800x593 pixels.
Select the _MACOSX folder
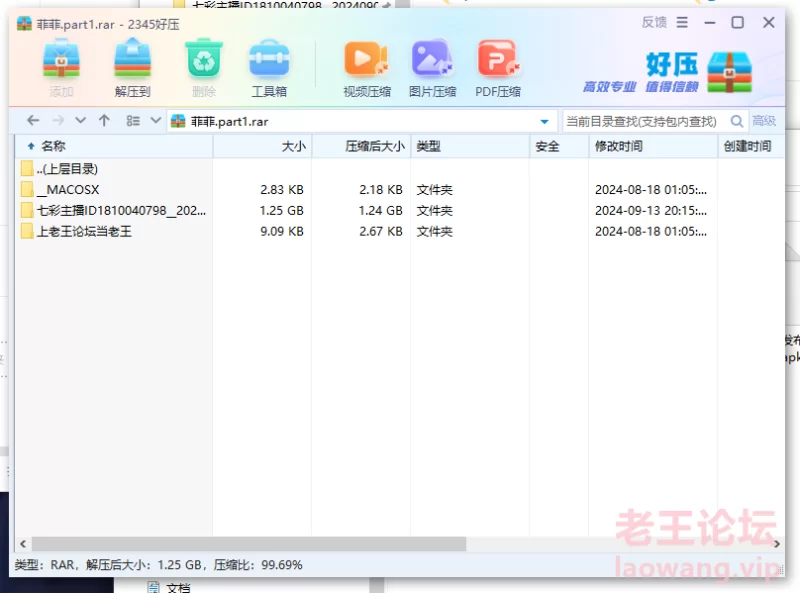pos(399,189)
